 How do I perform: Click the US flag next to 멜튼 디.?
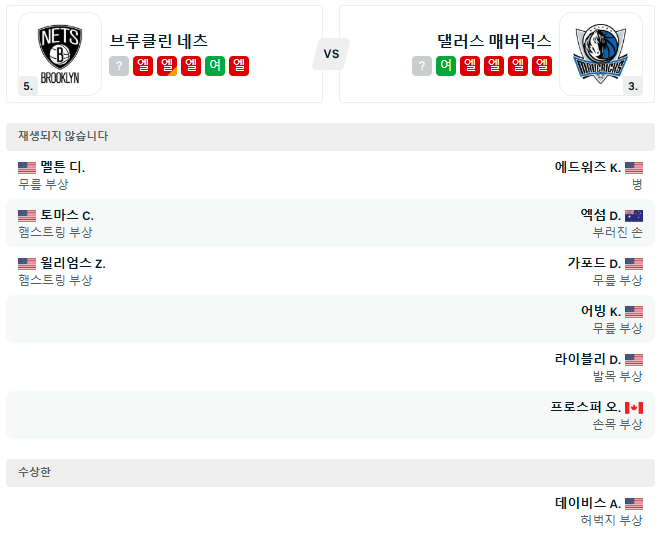pos(27,167)
